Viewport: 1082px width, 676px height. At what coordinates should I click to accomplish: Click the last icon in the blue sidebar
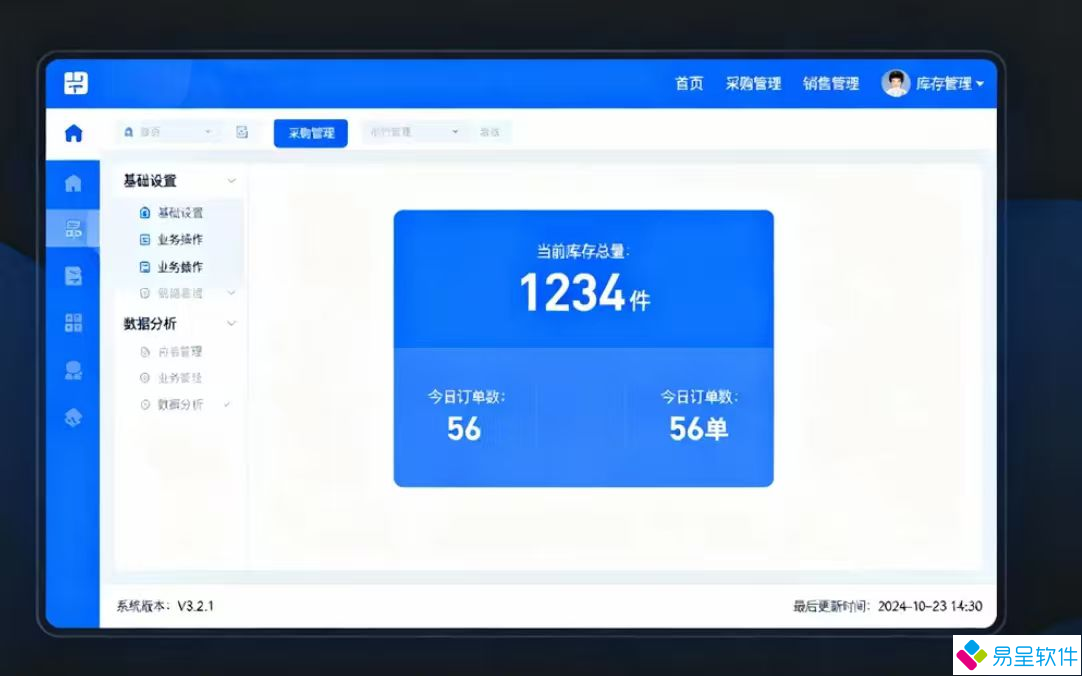(x=73, y=417)
